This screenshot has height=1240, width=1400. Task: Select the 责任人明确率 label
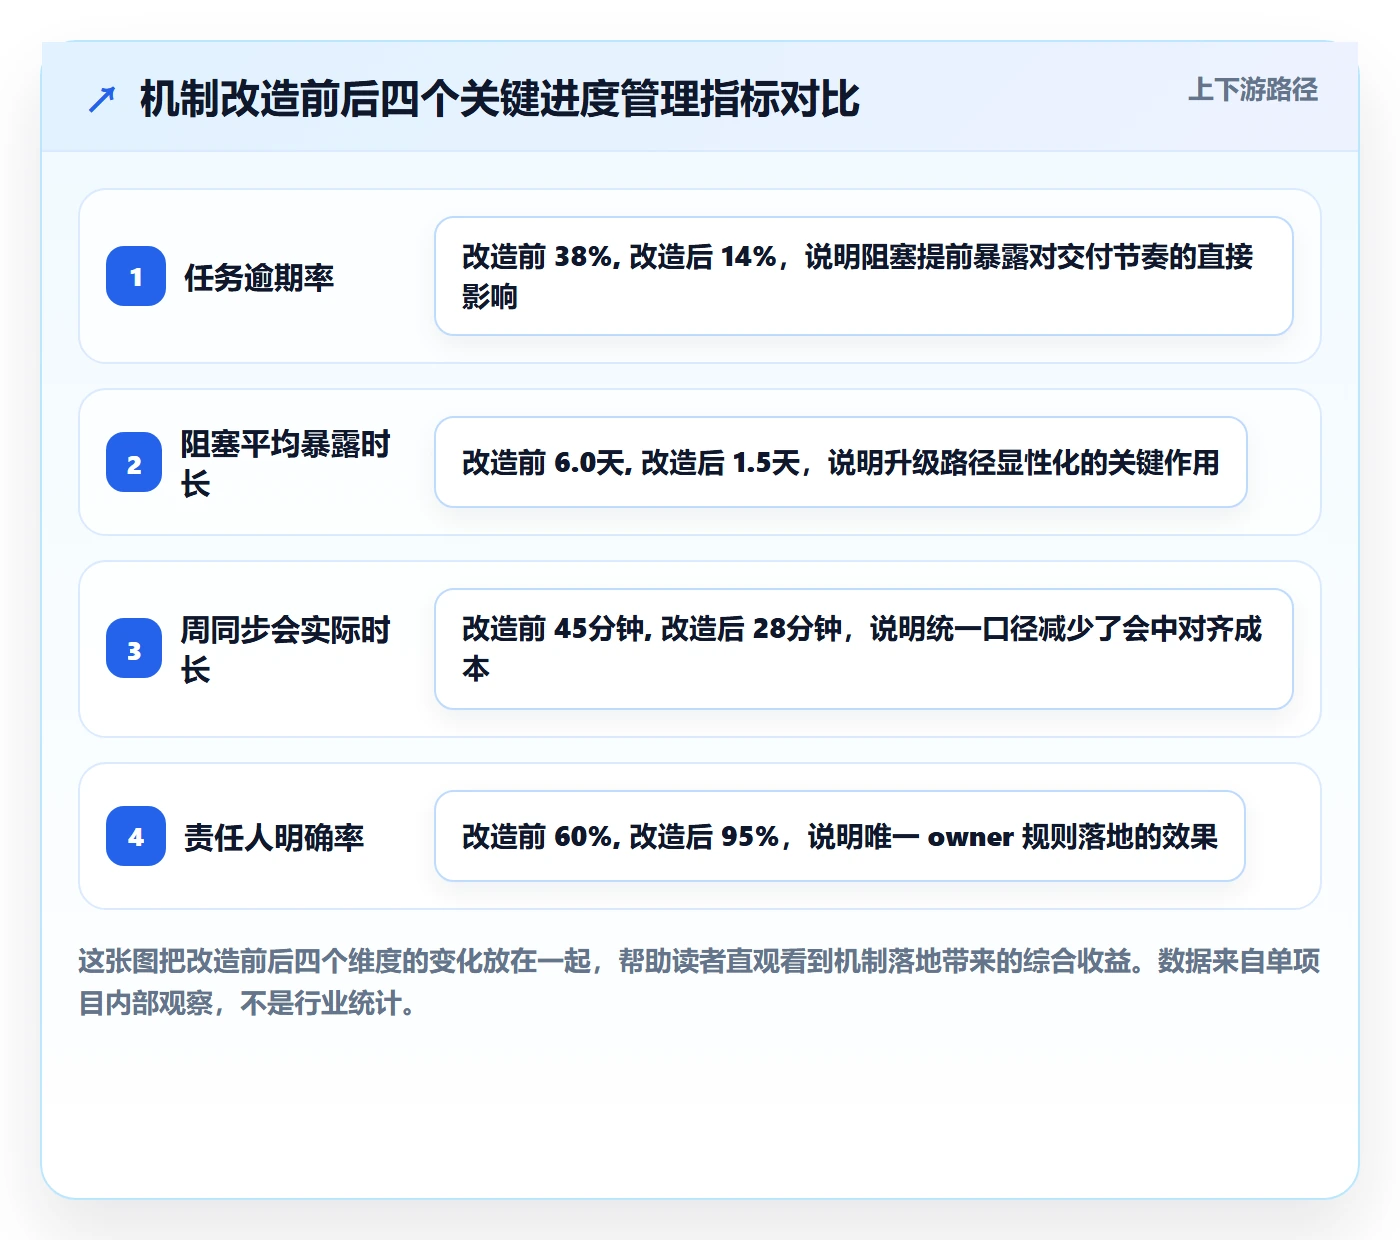pyautogui.click(x=274, y=837)
